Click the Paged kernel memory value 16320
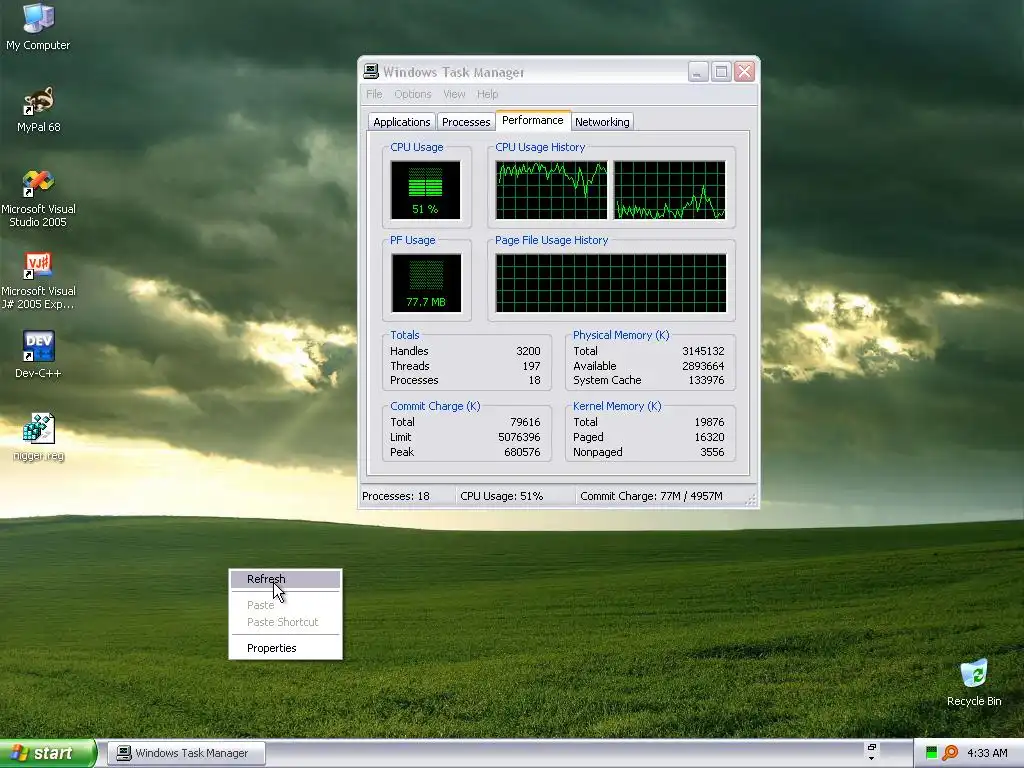Viewport: 1024px width, 768px height. click(709, 437)
